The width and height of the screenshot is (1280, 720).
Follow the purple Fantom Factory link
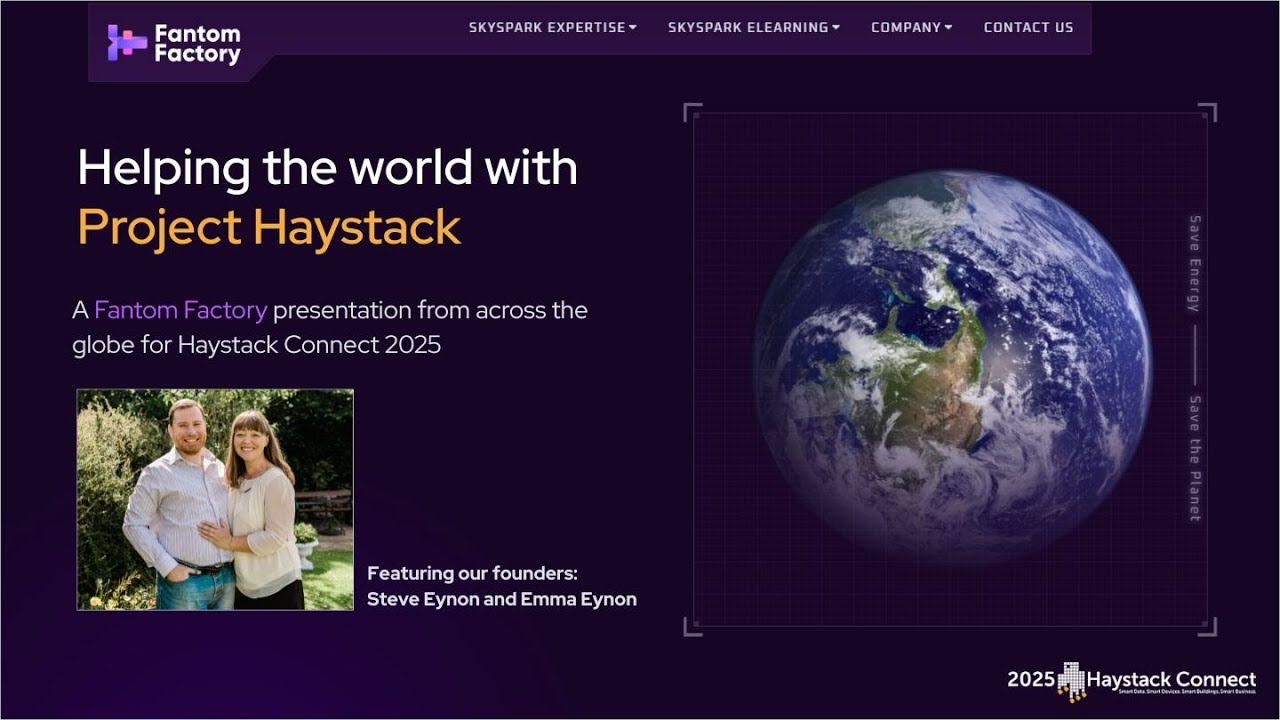(181, 310)
